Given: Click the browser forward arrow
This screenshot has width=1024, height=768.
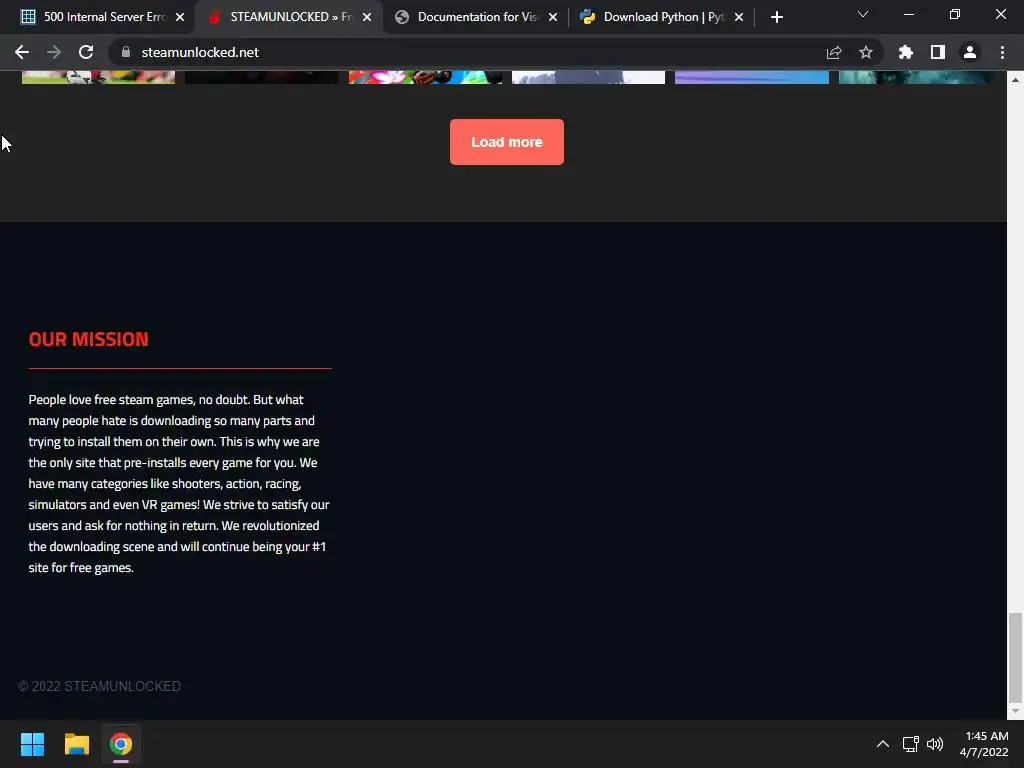Looking at the screenshot, I should coord(54,52).
